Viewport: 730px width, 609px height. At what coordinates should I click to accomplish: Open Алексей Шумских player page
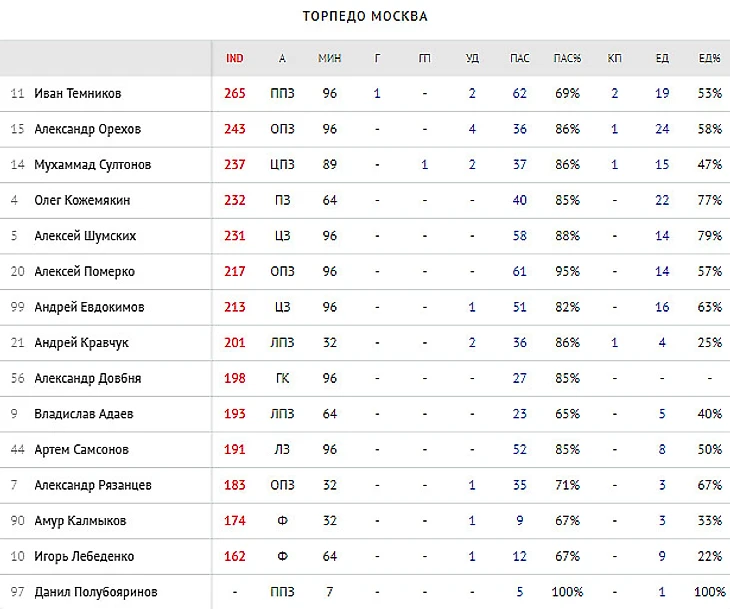[x=85, y=236]
